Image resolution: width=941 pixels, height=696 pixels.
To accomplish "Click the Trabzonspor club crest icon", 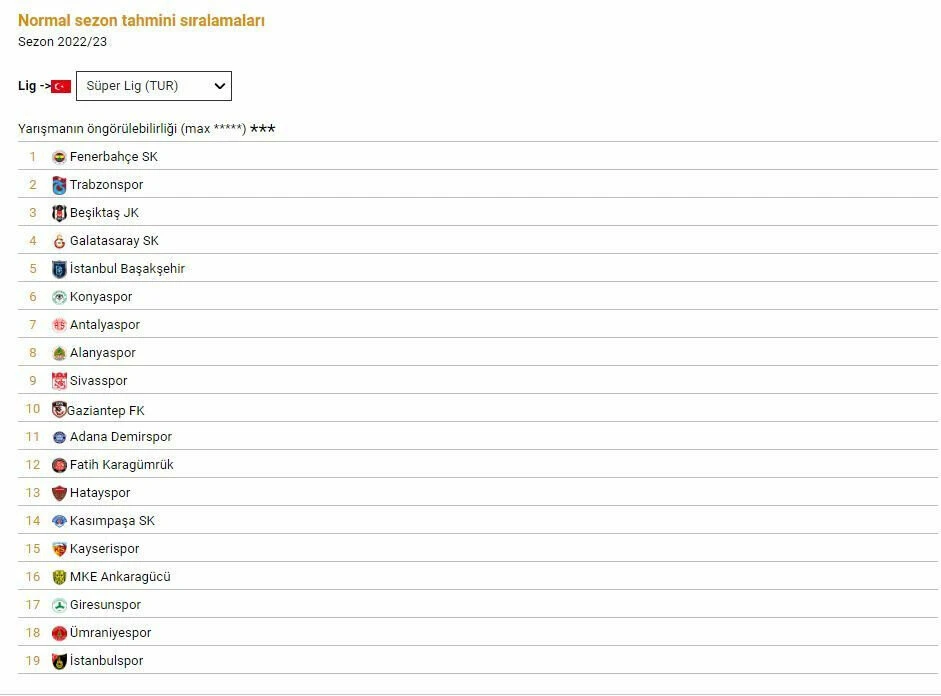I will (x=62, y=184).
